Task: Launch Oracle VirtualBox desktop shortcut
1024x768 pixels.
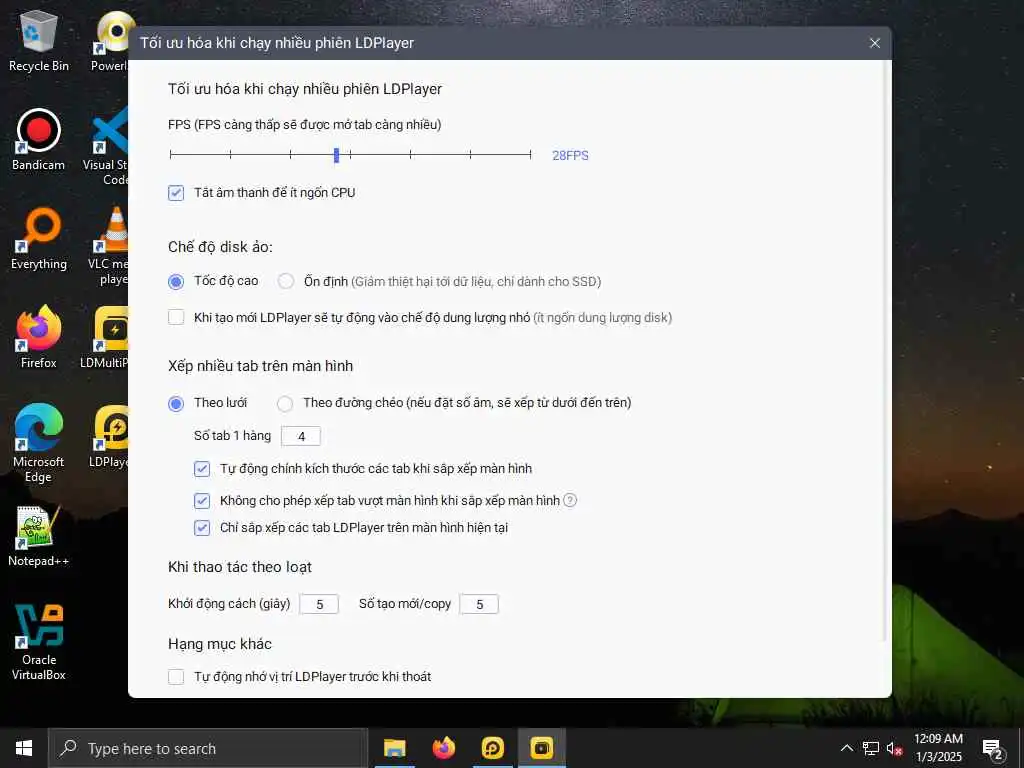Action: pos(39,642)
